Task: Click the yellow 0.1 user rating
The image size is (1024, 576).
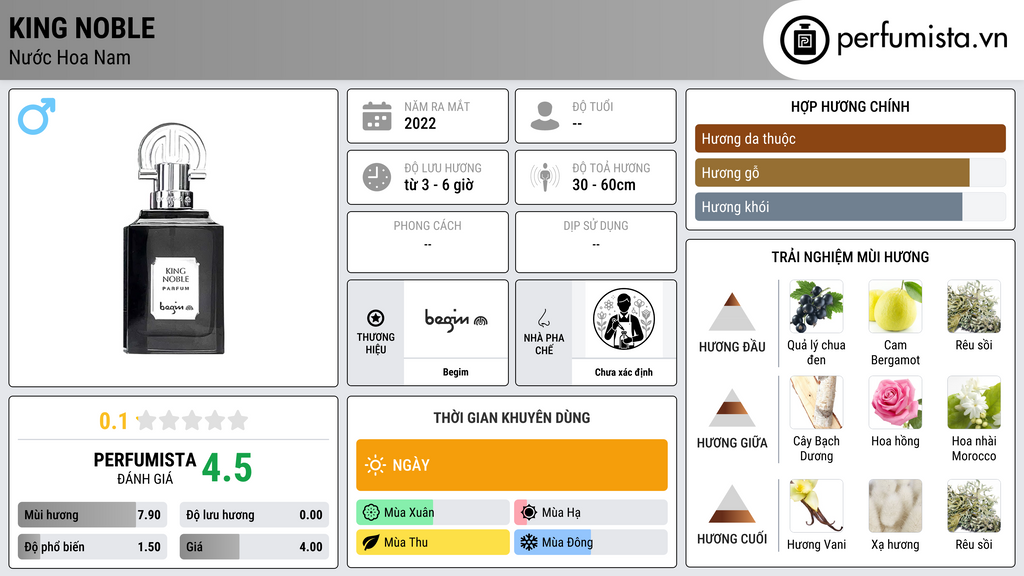Action: 113,421
